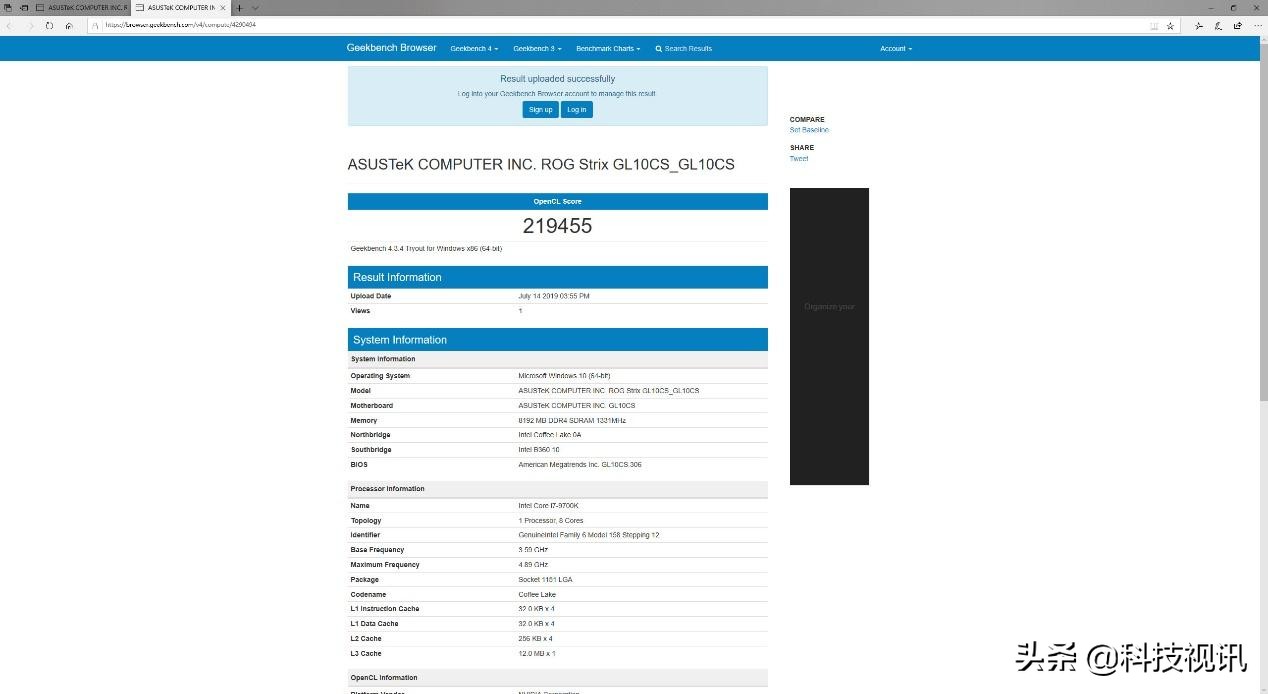Click the back navigation arrow
Screen dimensions: 1268x694
[10, 25]
